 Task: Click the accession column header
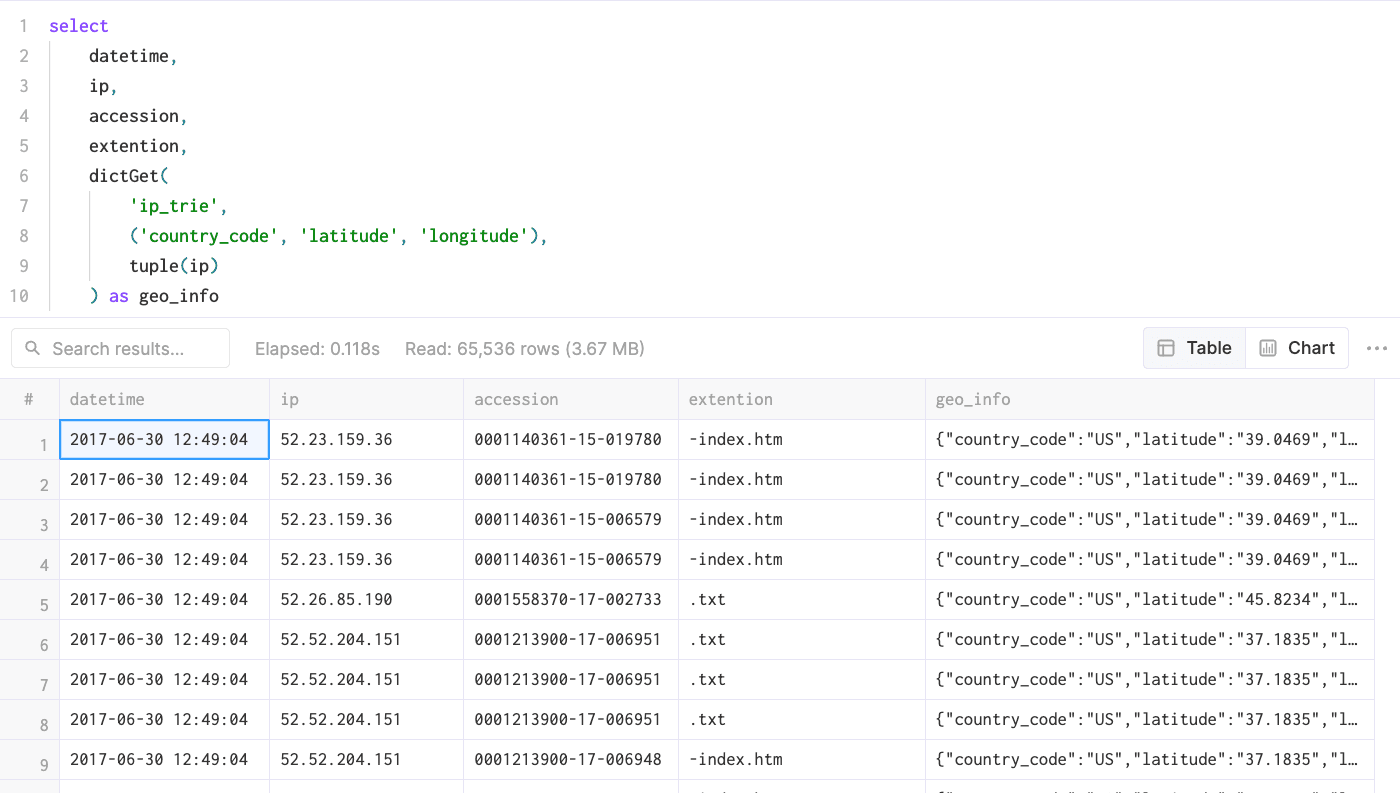(516, 399)
